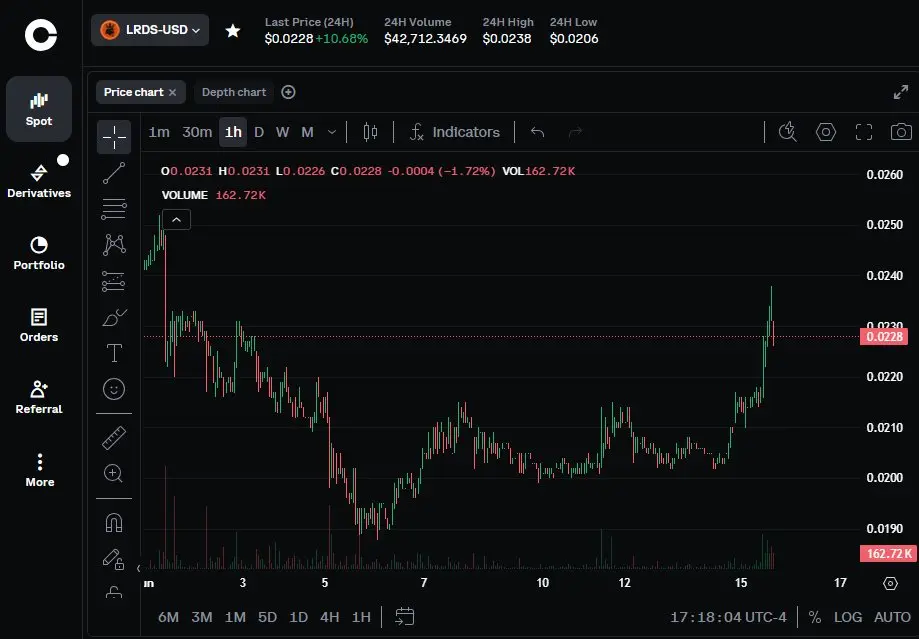This screenshot has height=639, width=919.
Task: Open the Derivatives section
Action: pos(39,181)
